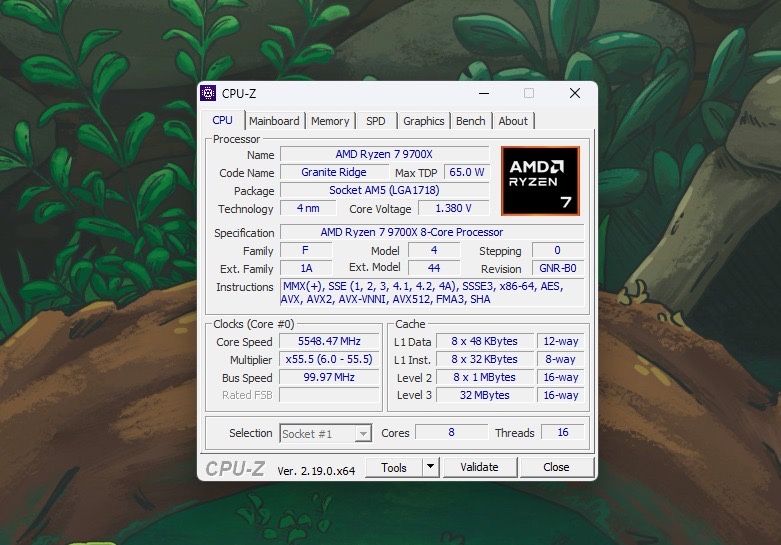Click the Specification field 8-Core Processor
Screen dimensions: 781x545
[x=432, y=232]
